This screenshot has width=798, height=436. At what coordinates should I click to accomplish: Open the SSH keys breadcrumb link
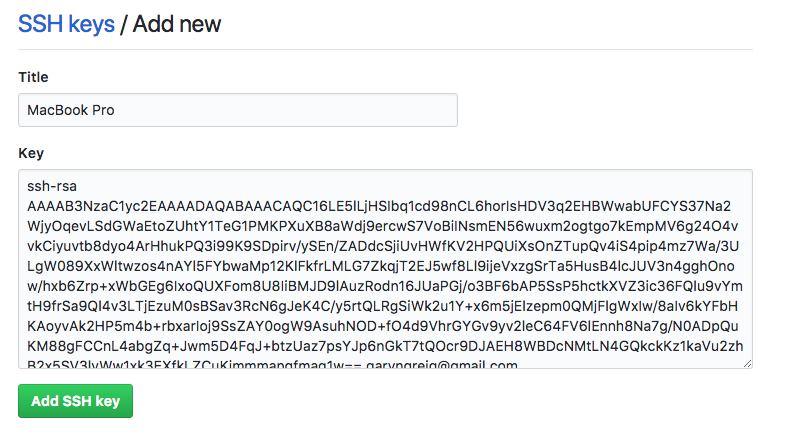click(66, 23)
